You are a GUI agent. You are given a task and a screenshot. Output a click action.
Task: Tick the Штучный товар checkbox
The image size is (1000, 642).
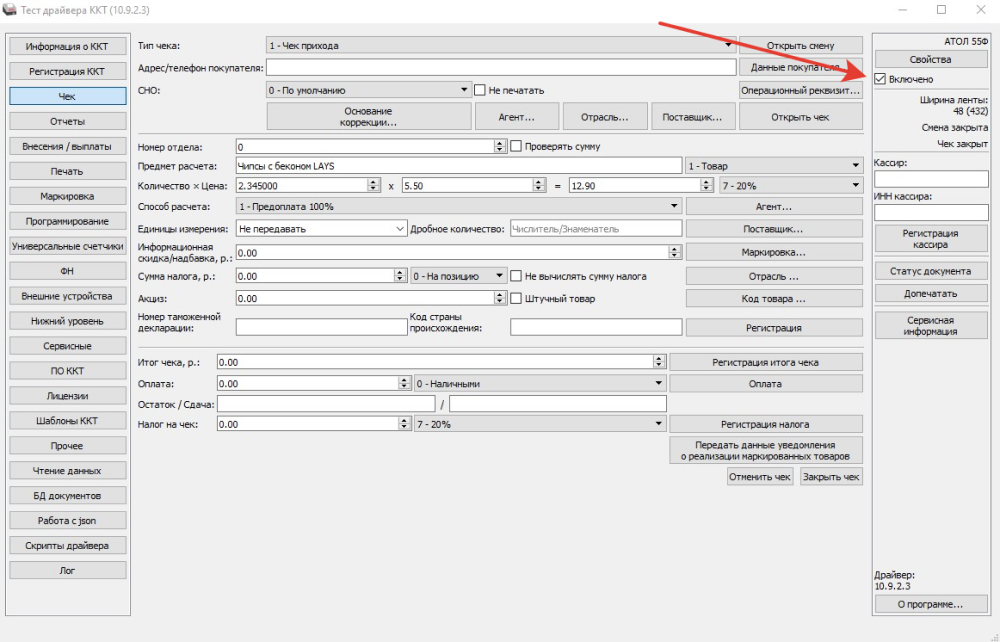516,298
